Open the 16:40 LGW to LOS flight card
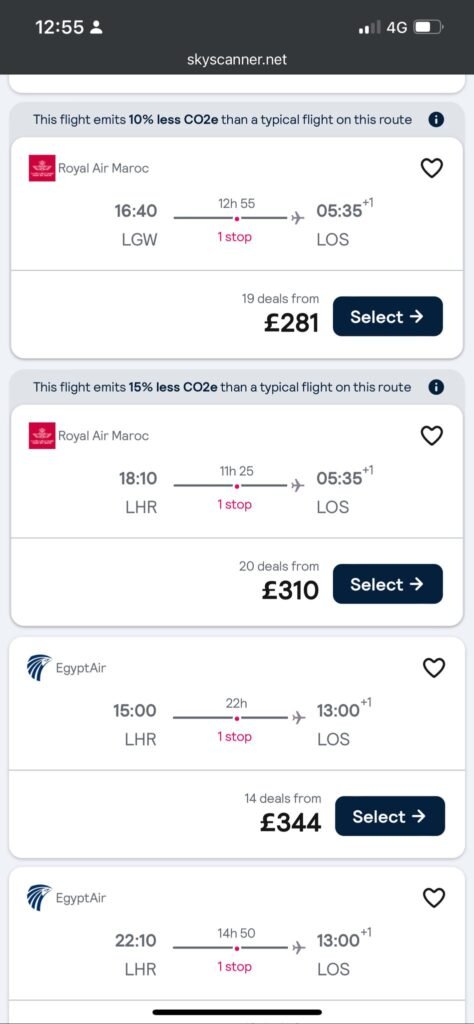The image size is (474, 1024). (x=237, y=204)
